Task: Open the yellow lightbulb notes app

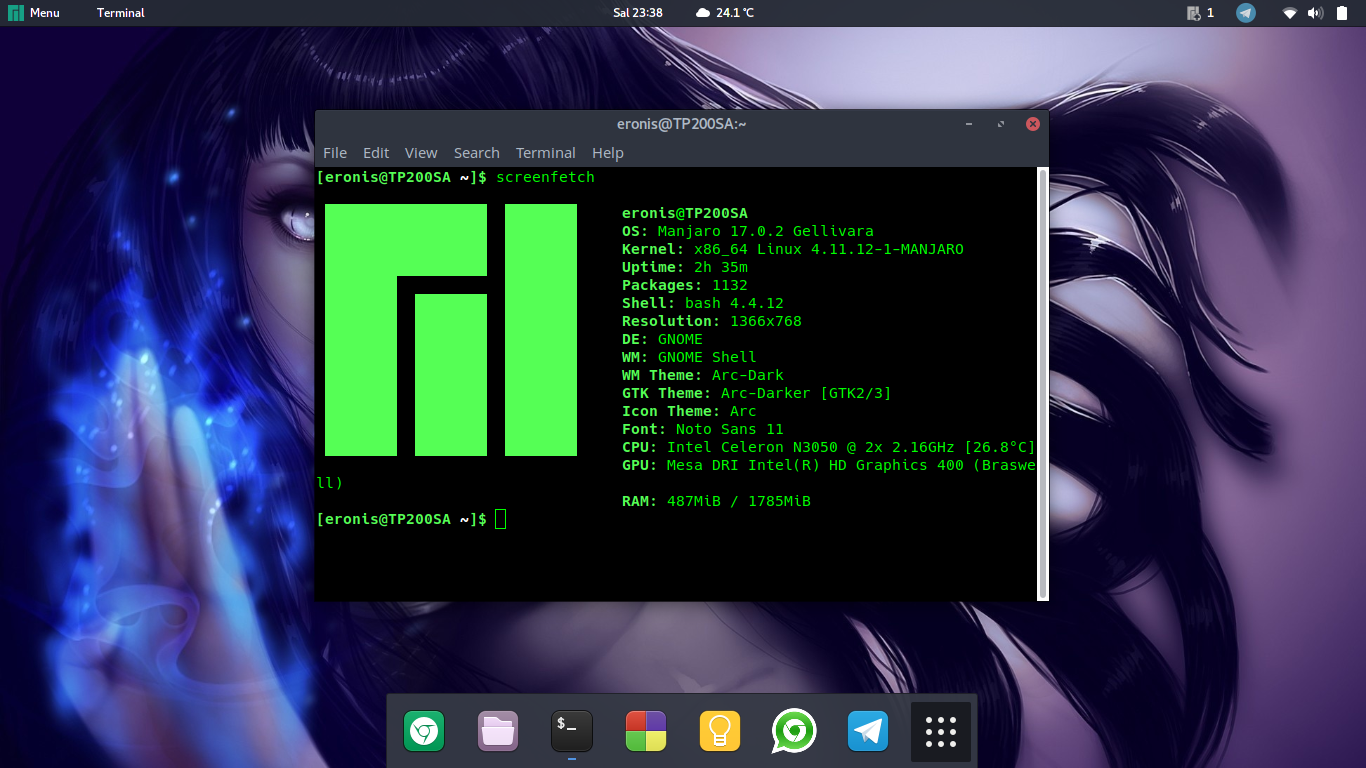Action: pos(719,732)
